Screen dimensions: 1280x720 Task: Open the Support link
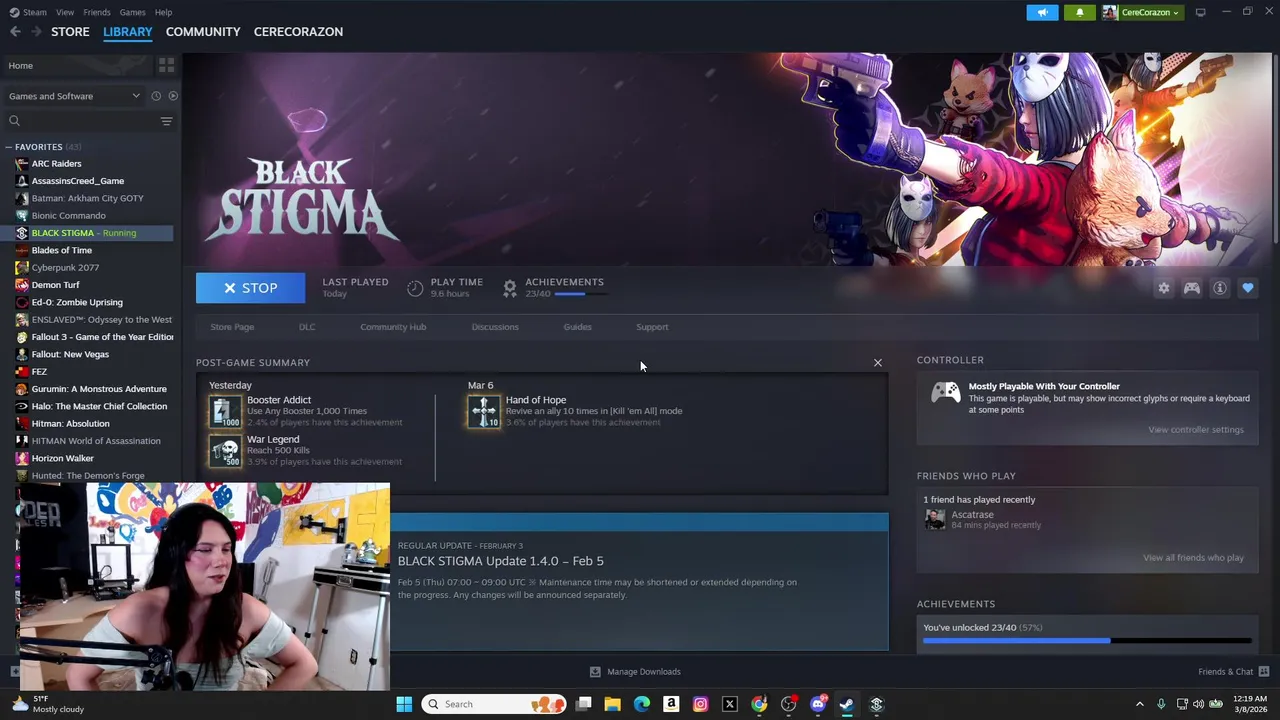652,327
